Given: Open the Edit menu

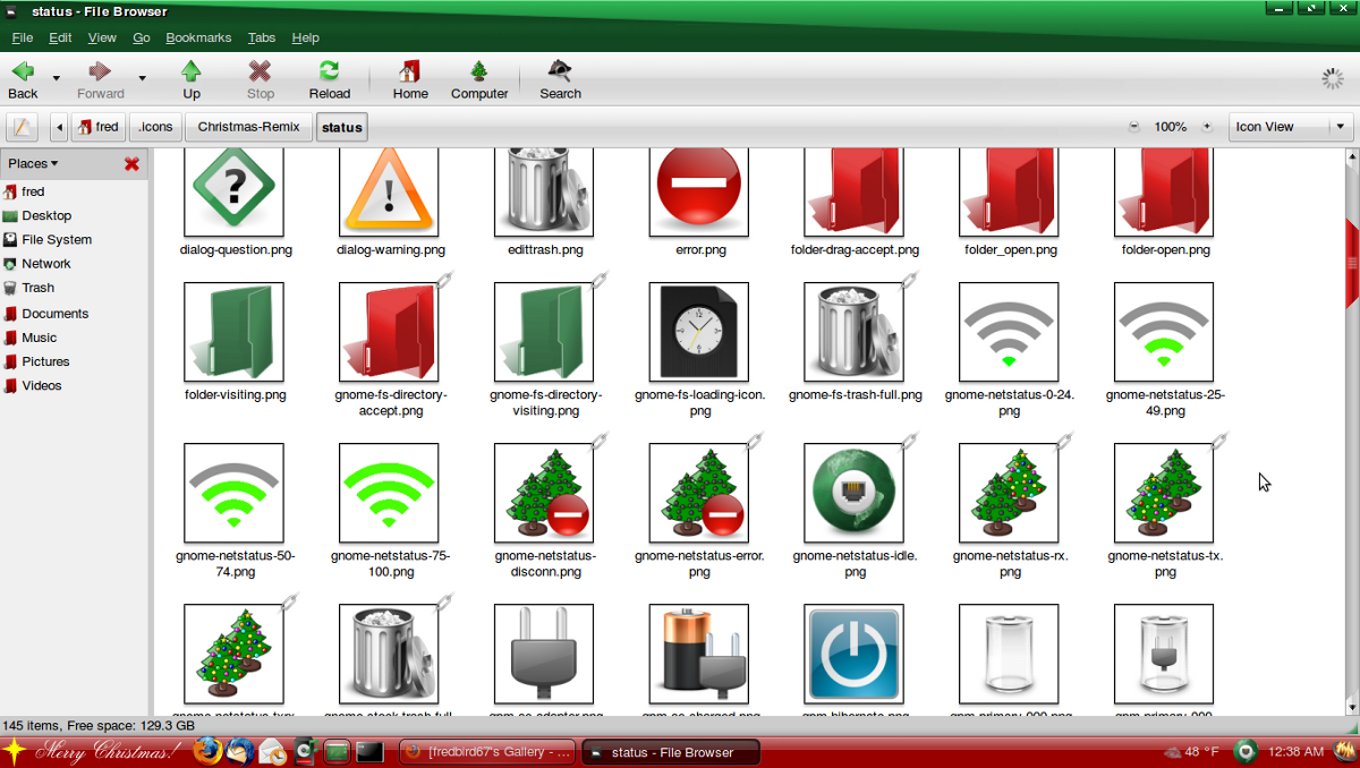Looking at the screenshot, I should [x=60, y=37].
